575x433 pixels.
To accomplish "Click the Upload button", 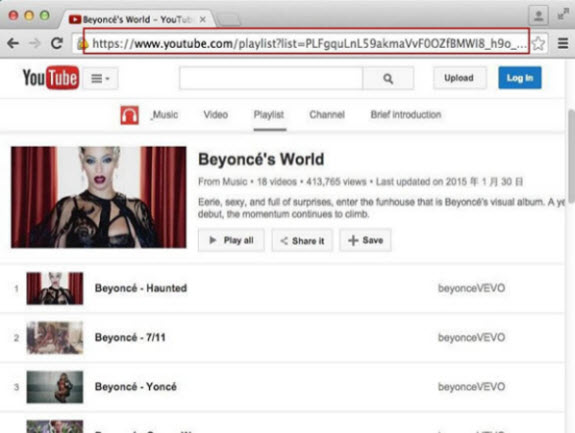I will point(459,78).
